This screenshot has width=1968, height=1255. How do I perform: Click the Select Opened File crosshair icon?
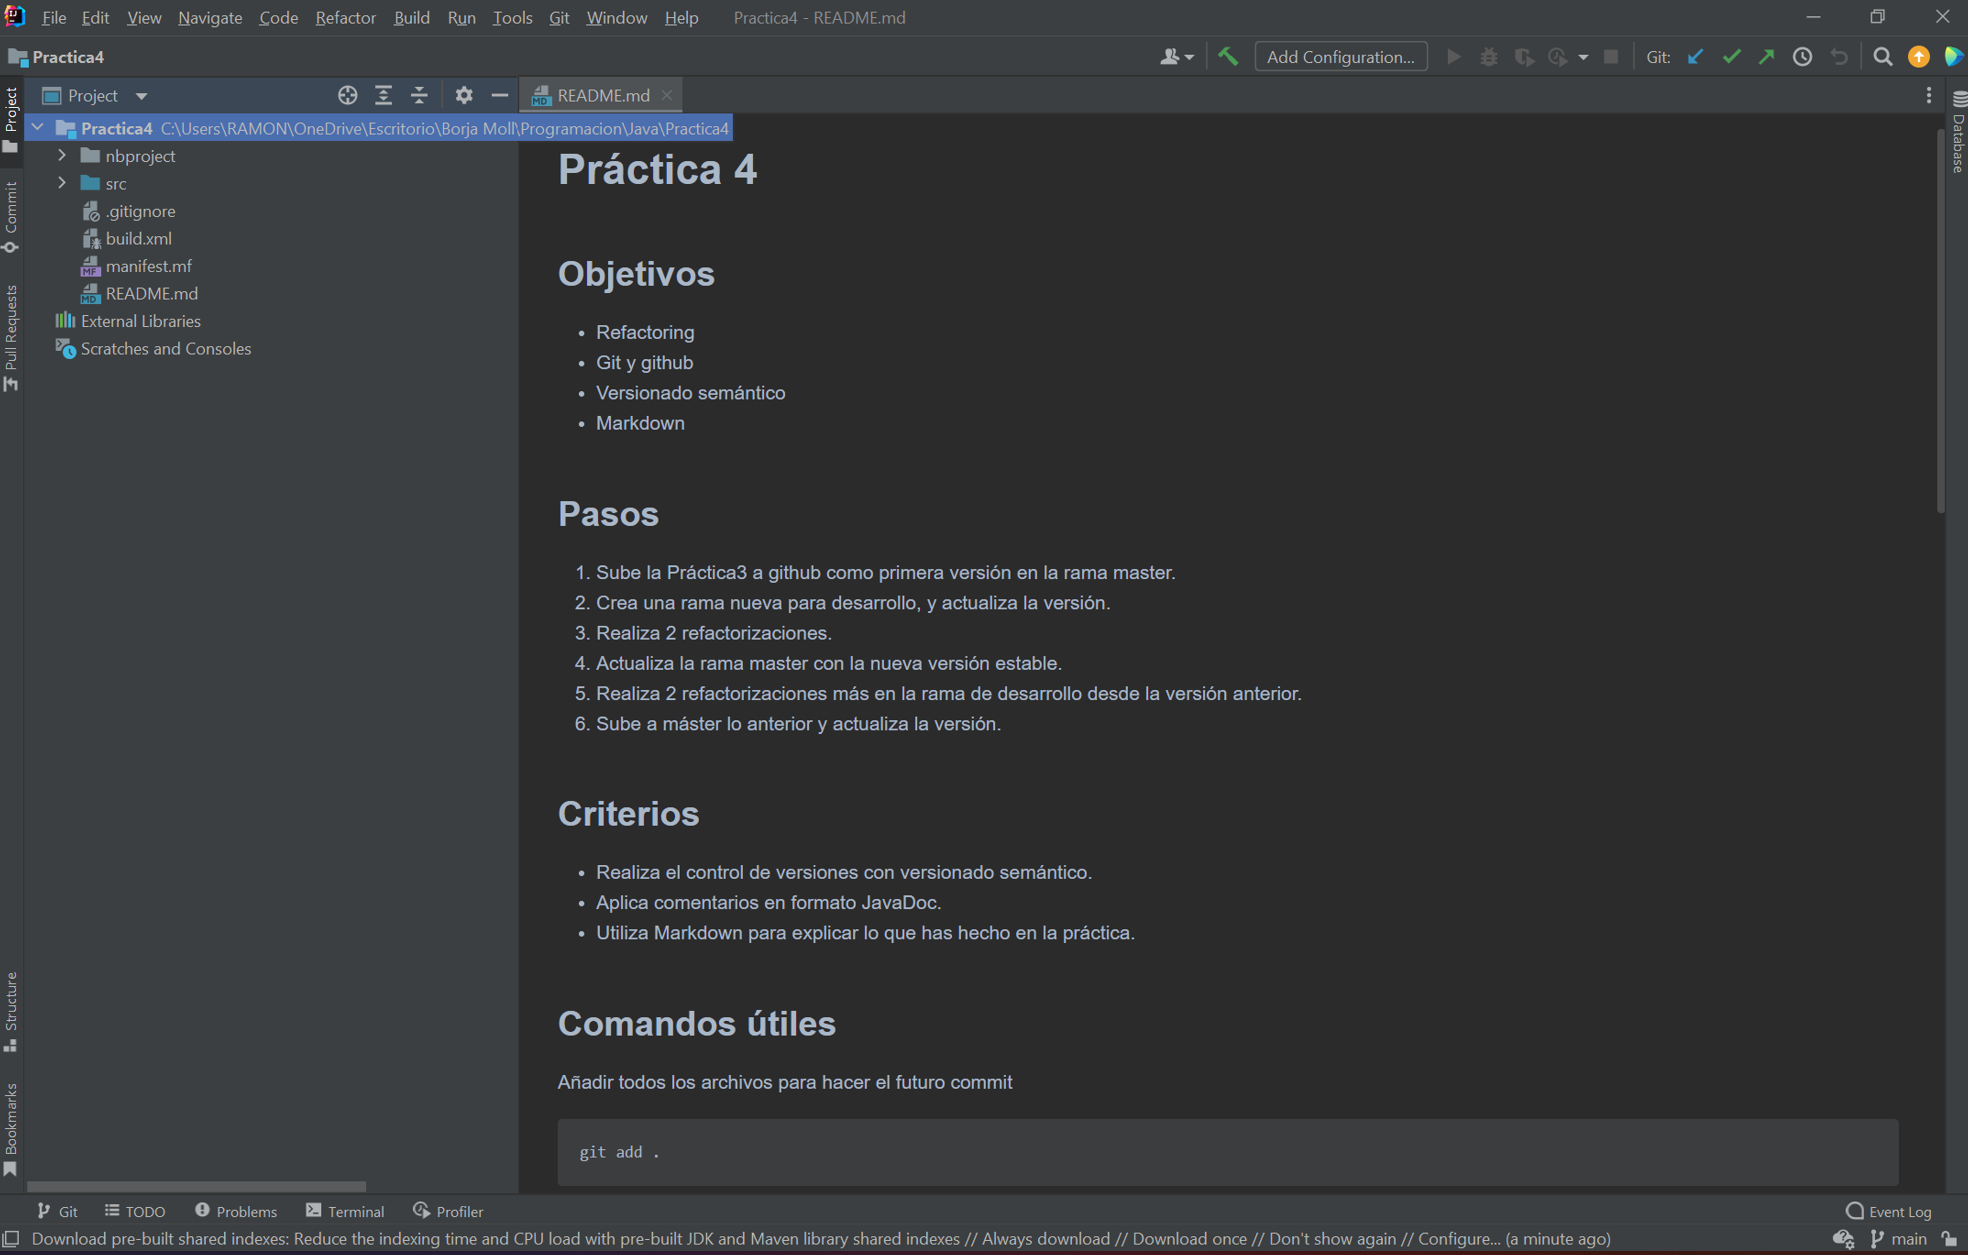click(x=347, y=95)
